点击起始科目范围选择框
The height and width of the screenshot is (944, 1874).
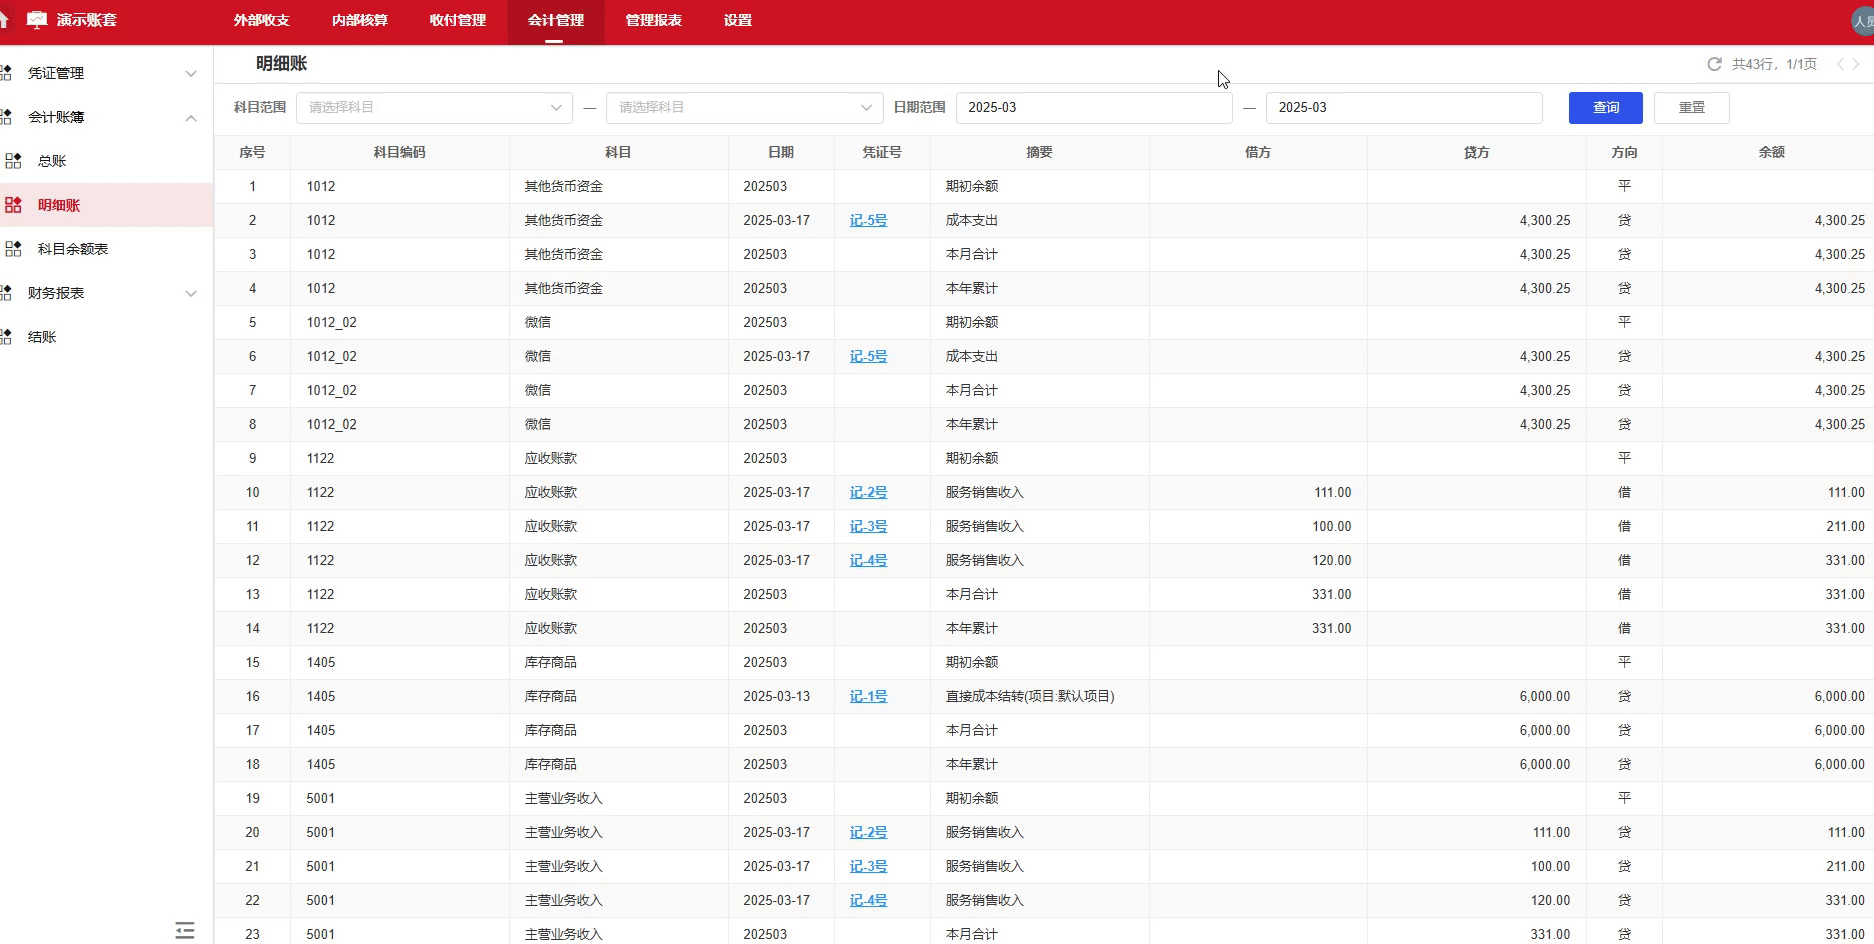(434, 107)
